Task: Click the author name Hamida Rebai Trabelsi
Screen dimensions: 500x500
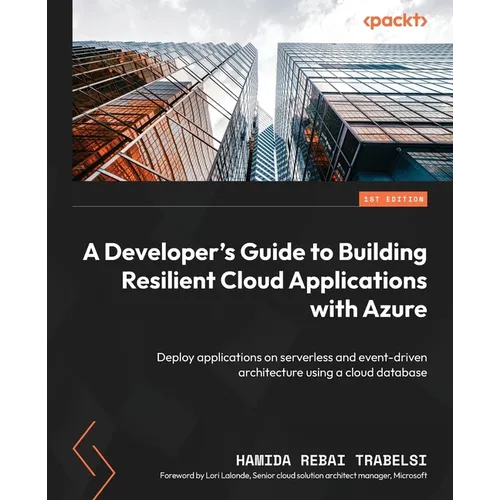Action: (331, 460)
